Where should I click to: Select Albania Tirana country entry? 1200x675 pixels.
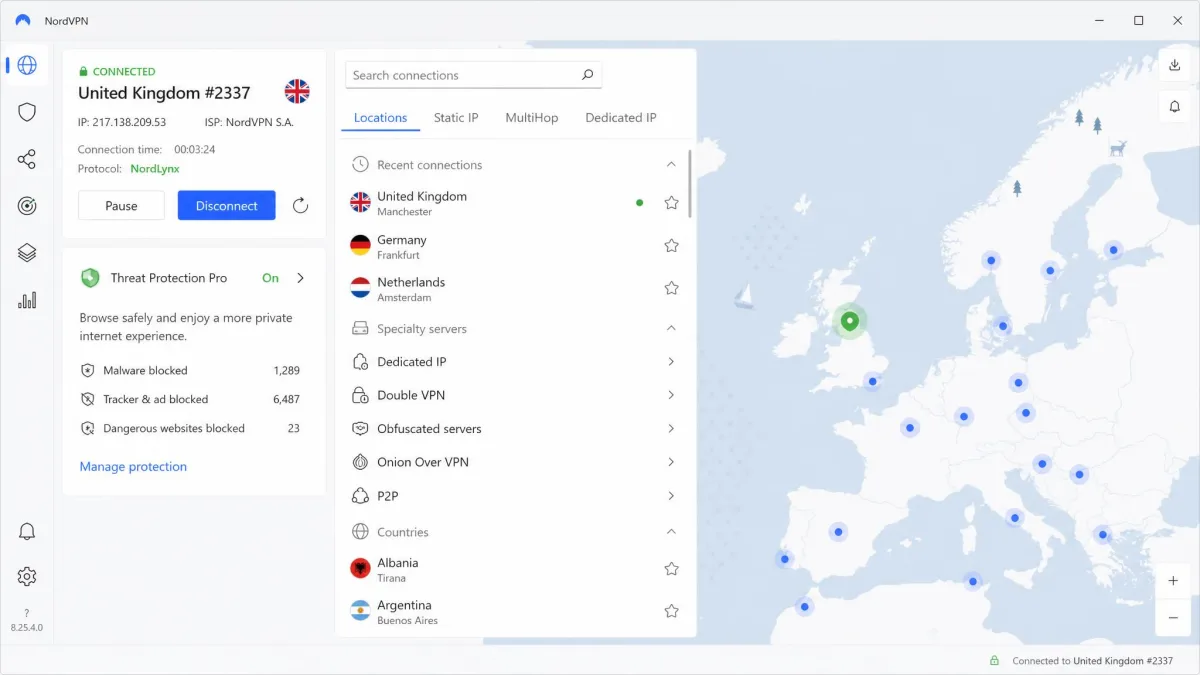(x=514, y=569)
